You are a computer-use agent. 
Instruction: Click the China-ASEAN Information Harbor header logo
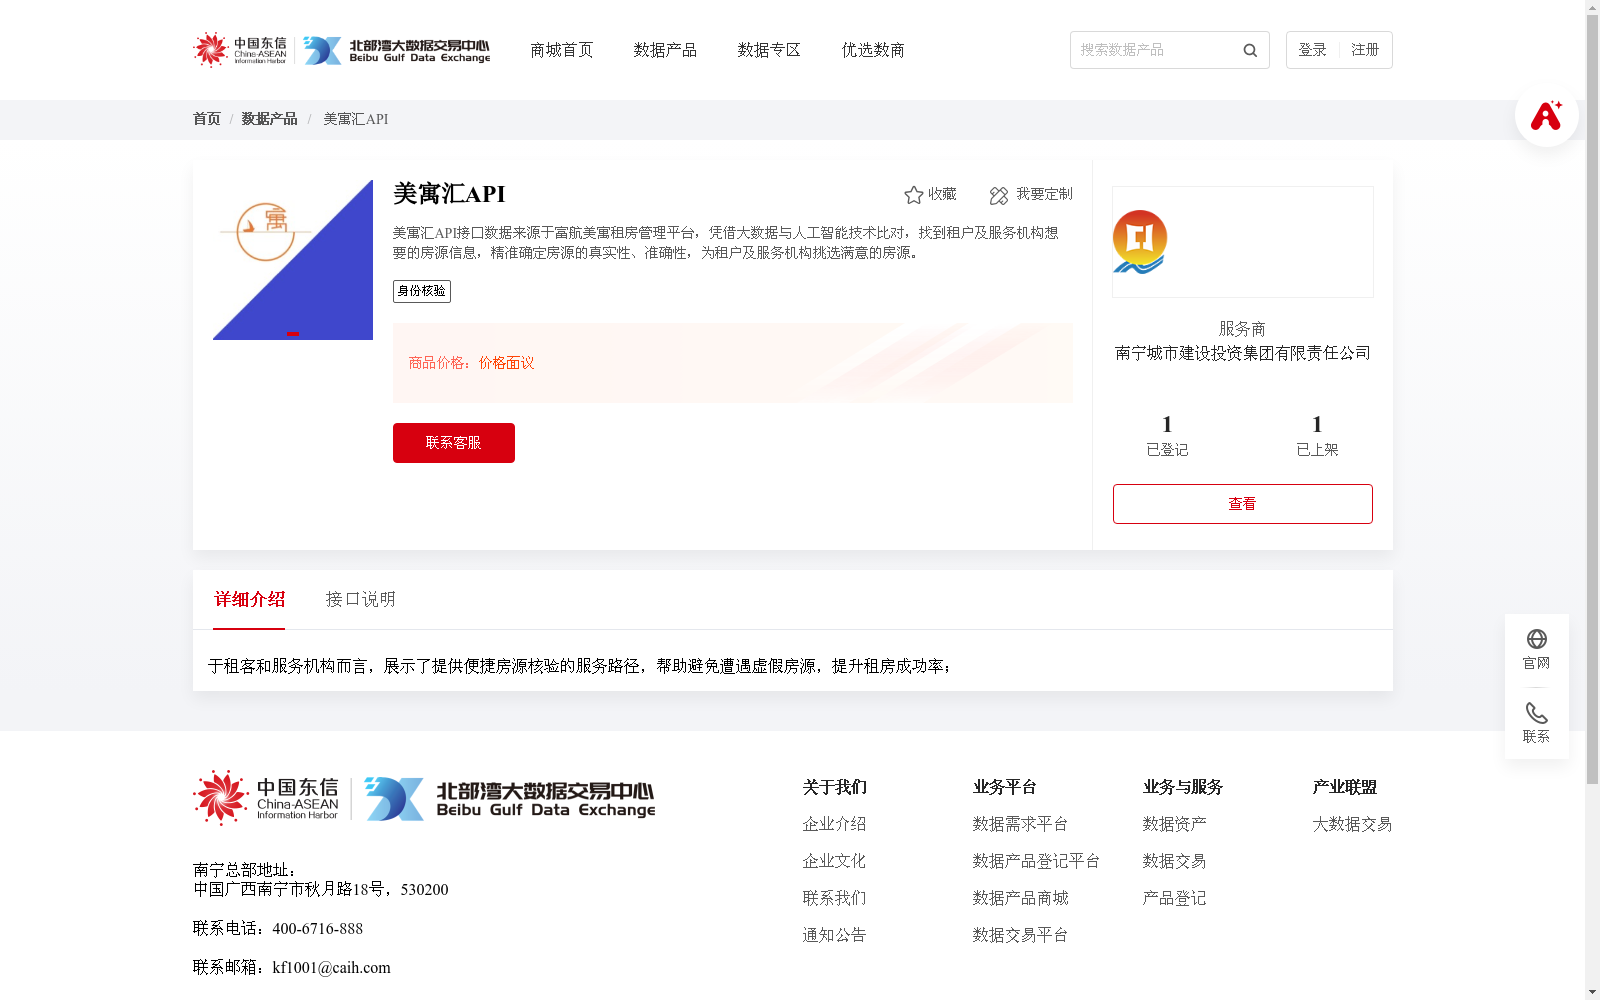click(x=240, y=50)
